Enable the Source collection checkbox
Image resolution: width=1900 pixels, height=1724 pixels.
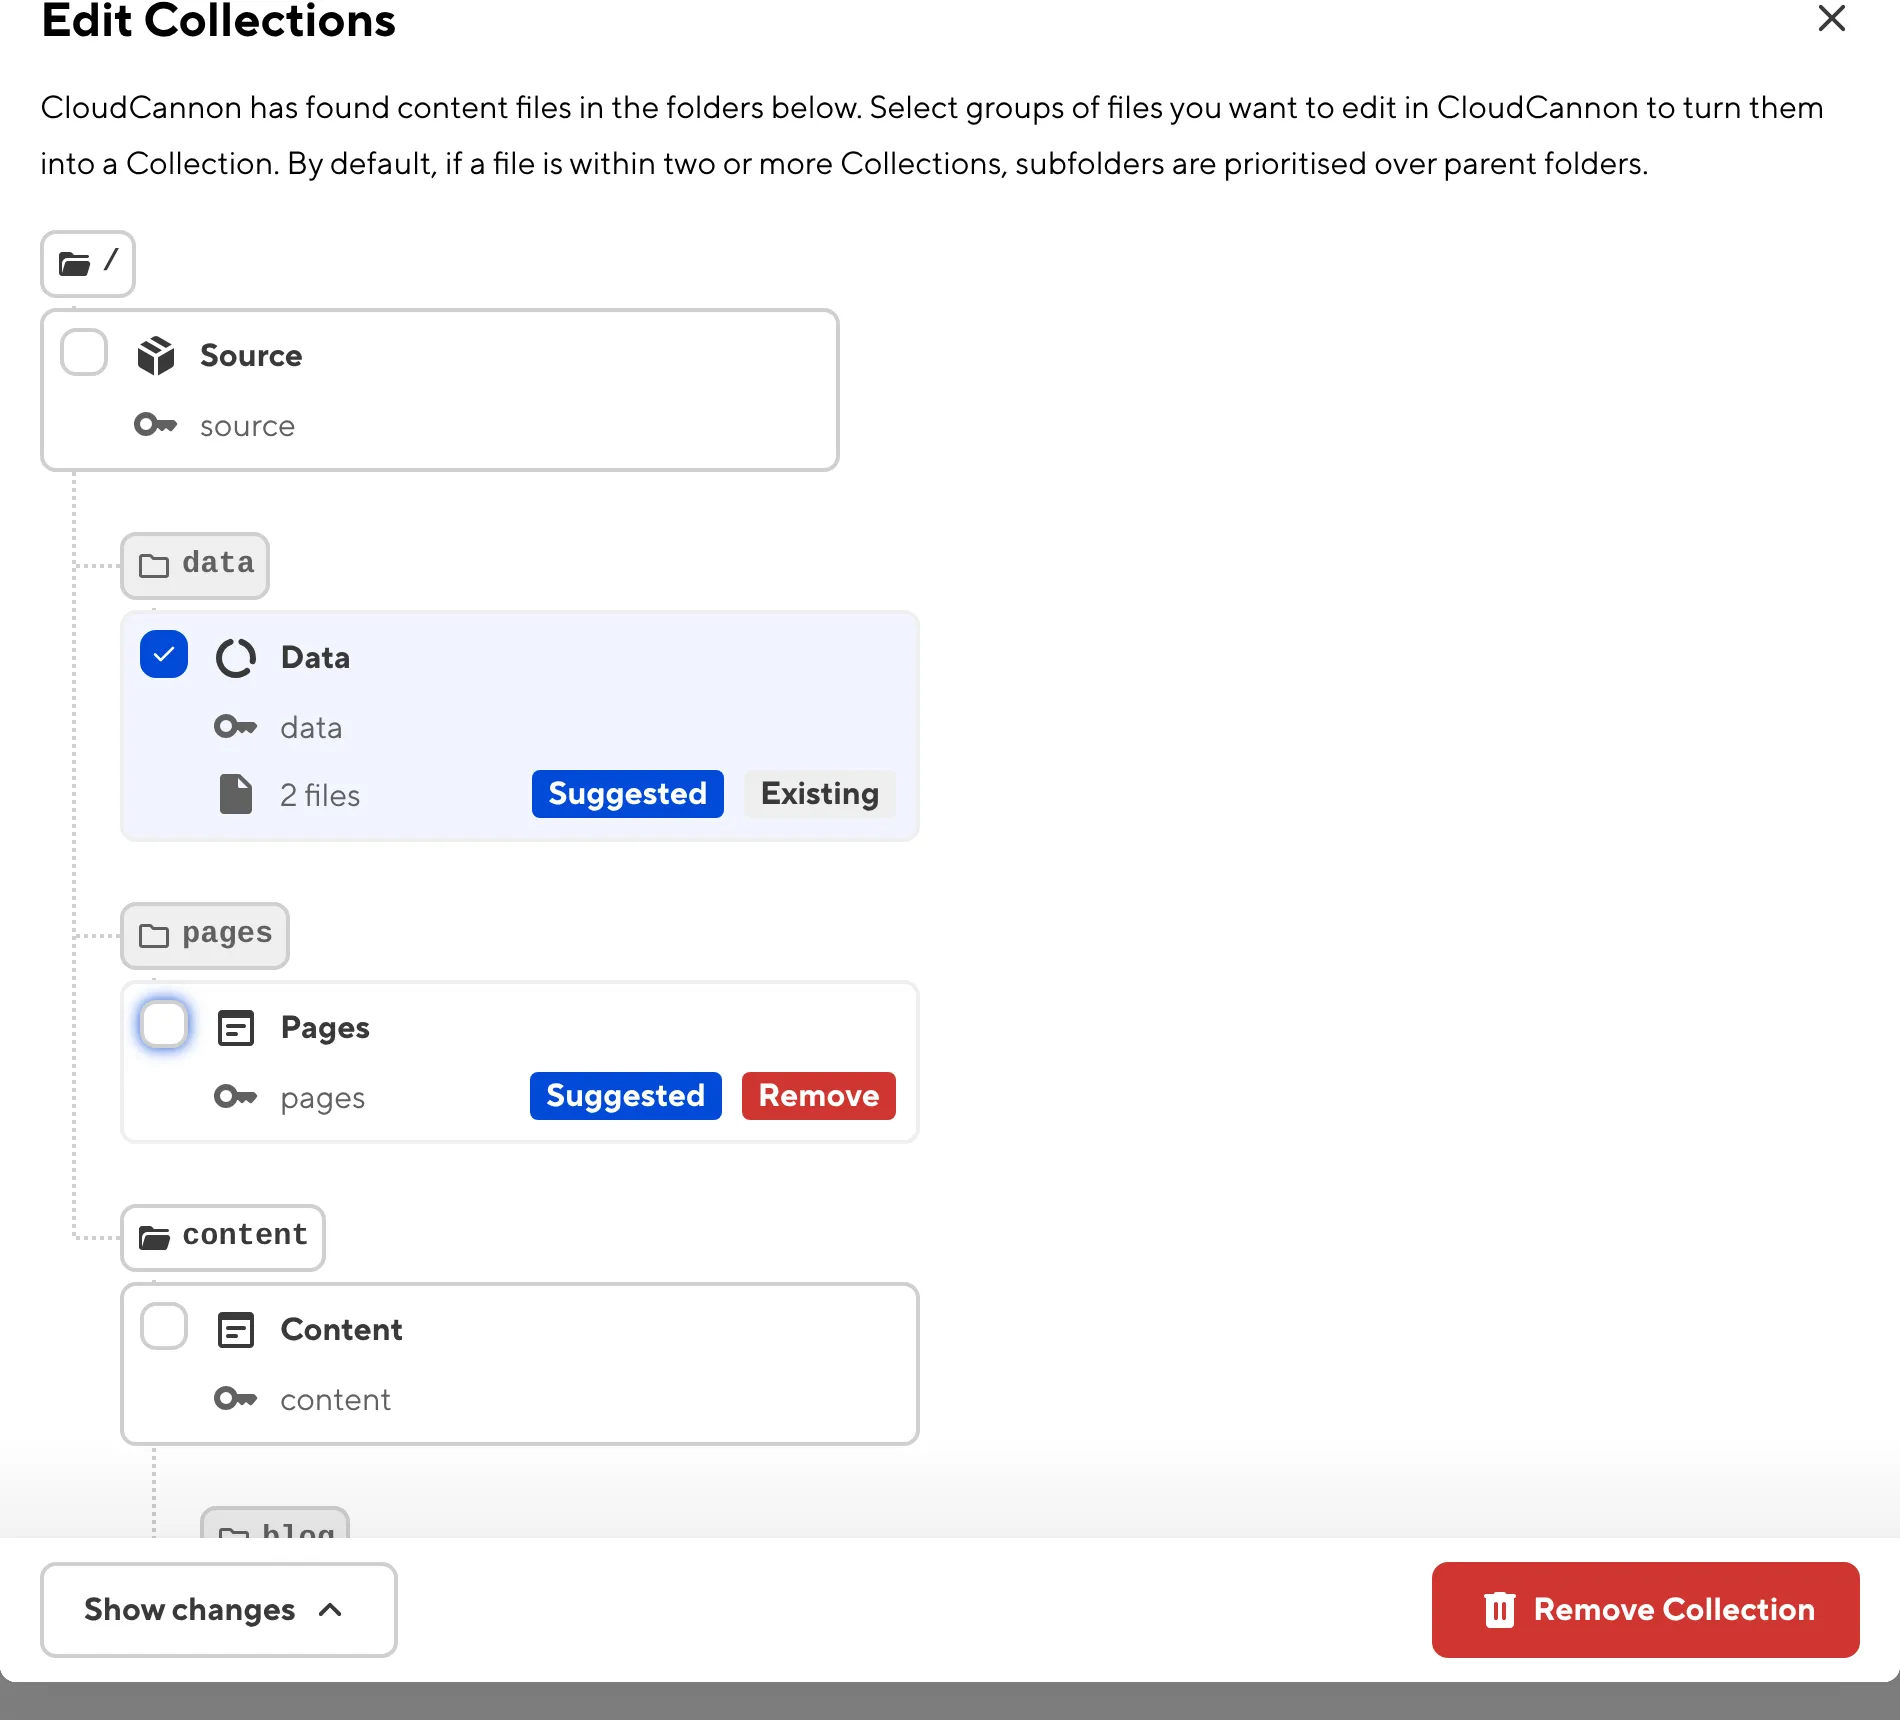[83, 352]
